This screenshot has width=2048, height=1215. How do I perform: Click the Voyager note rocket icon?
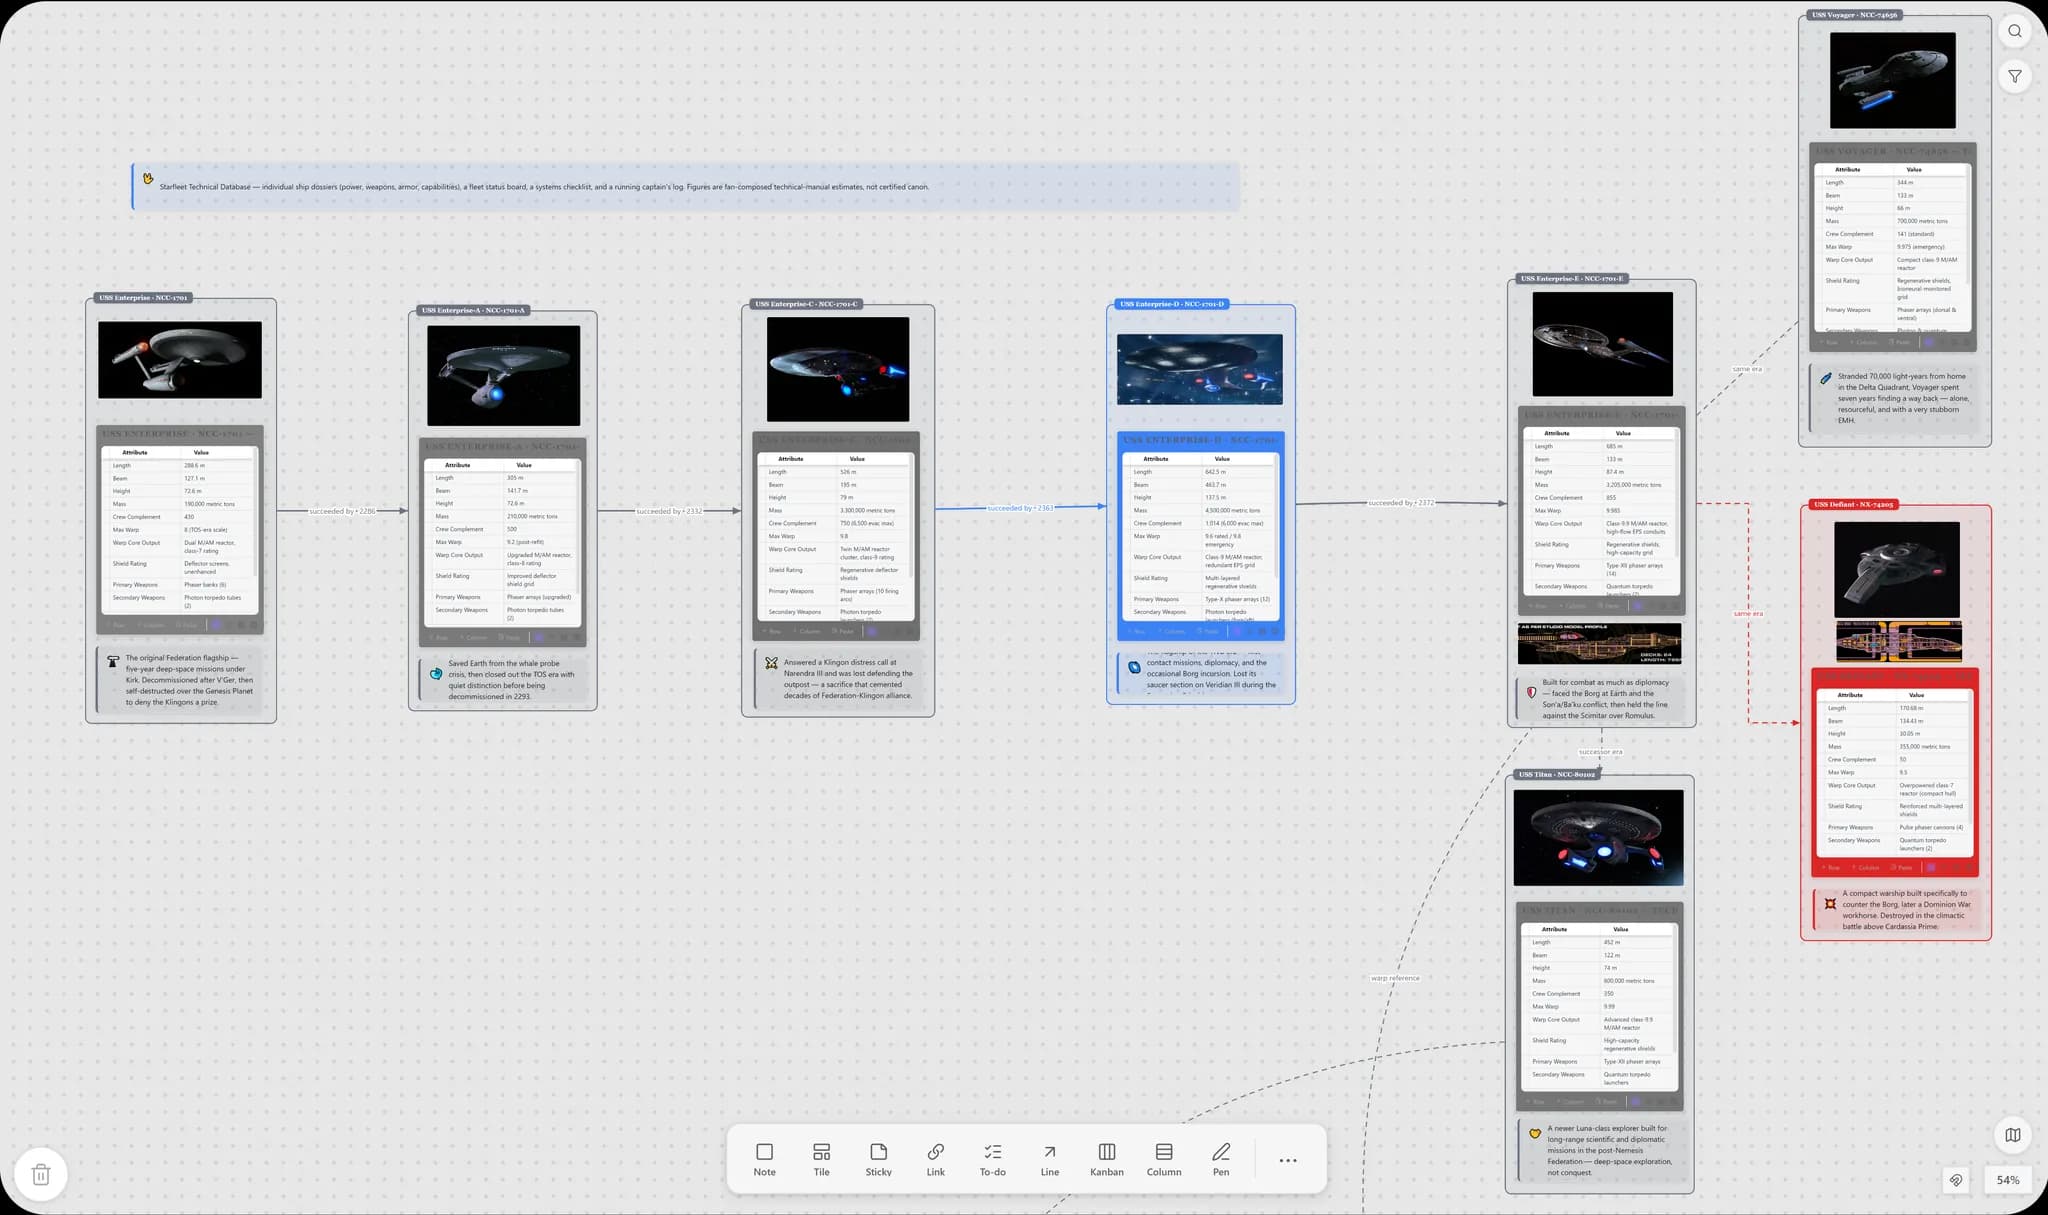click(1825, 379)
